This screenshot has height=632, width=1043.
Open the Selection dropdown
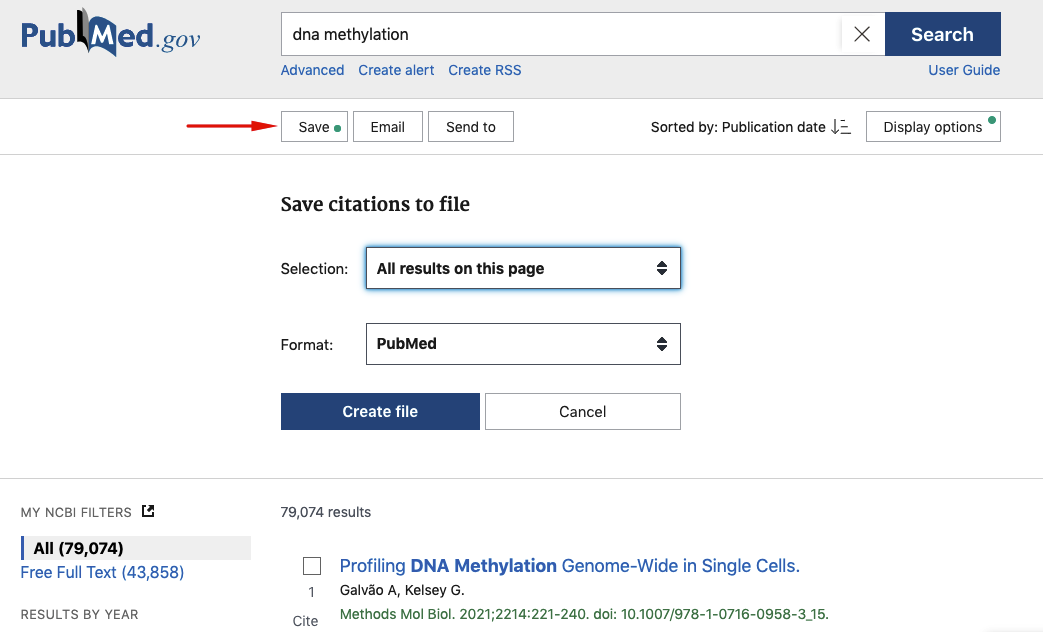523,268
